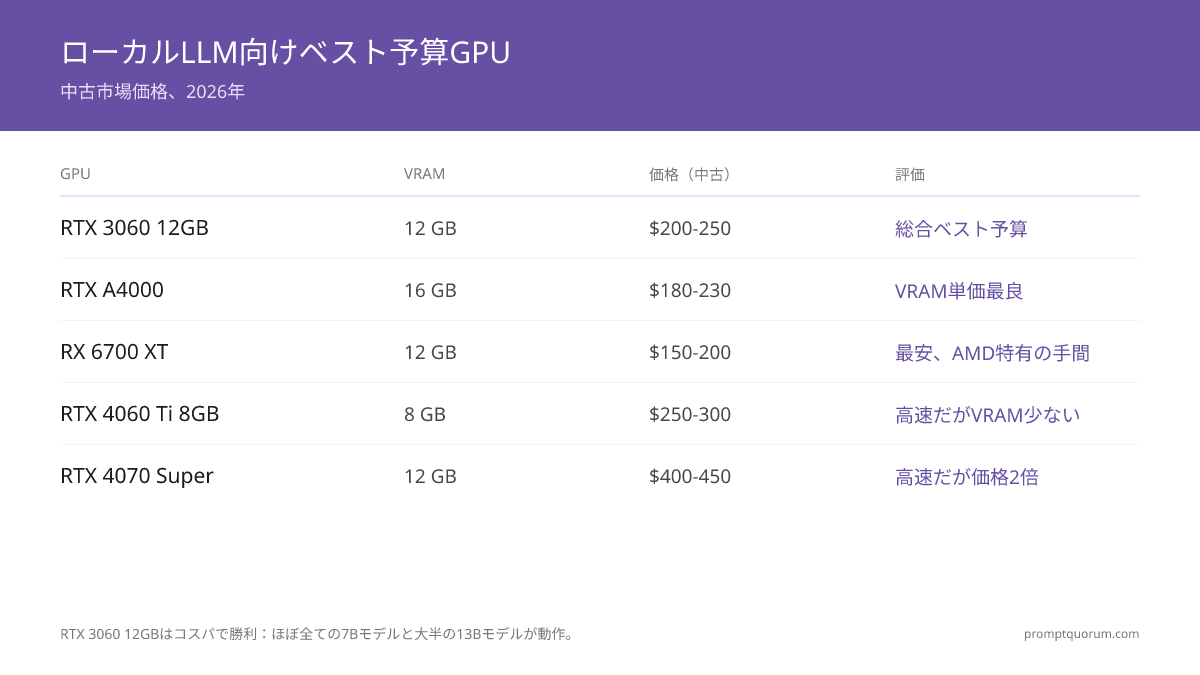Click the 12 GB VRAM cell for RTX 3060

coord(430,228)
